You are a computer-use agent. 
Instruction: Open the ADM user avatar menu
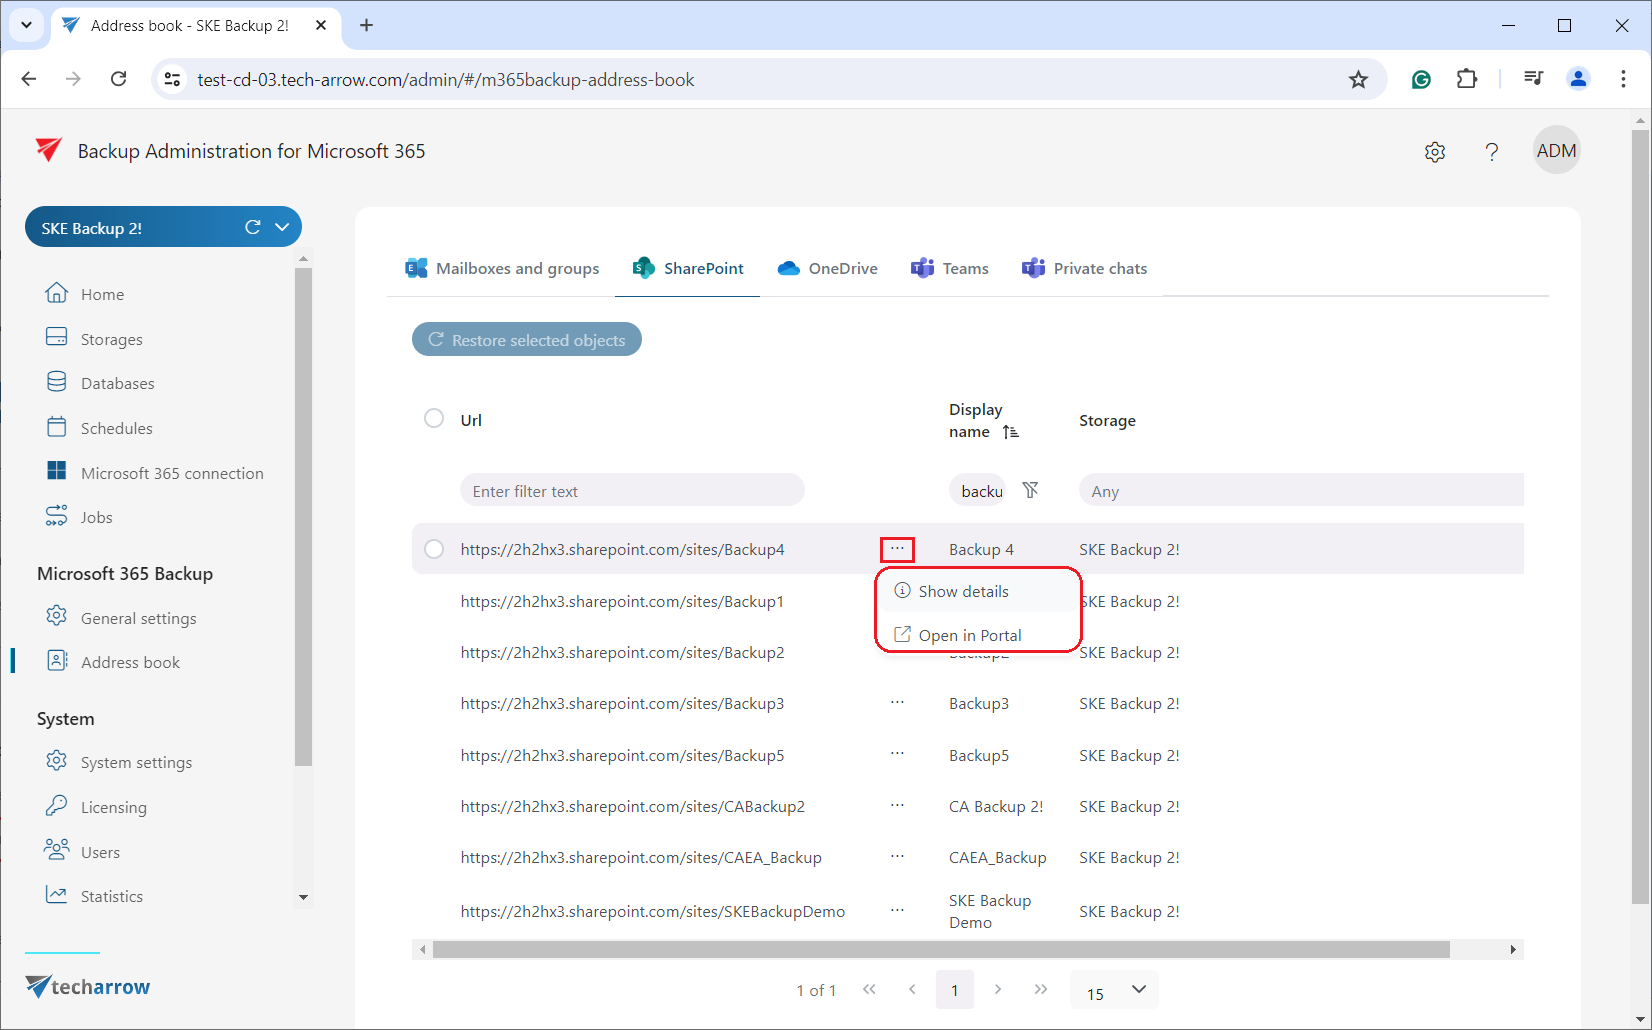(x=1555, y=151)
